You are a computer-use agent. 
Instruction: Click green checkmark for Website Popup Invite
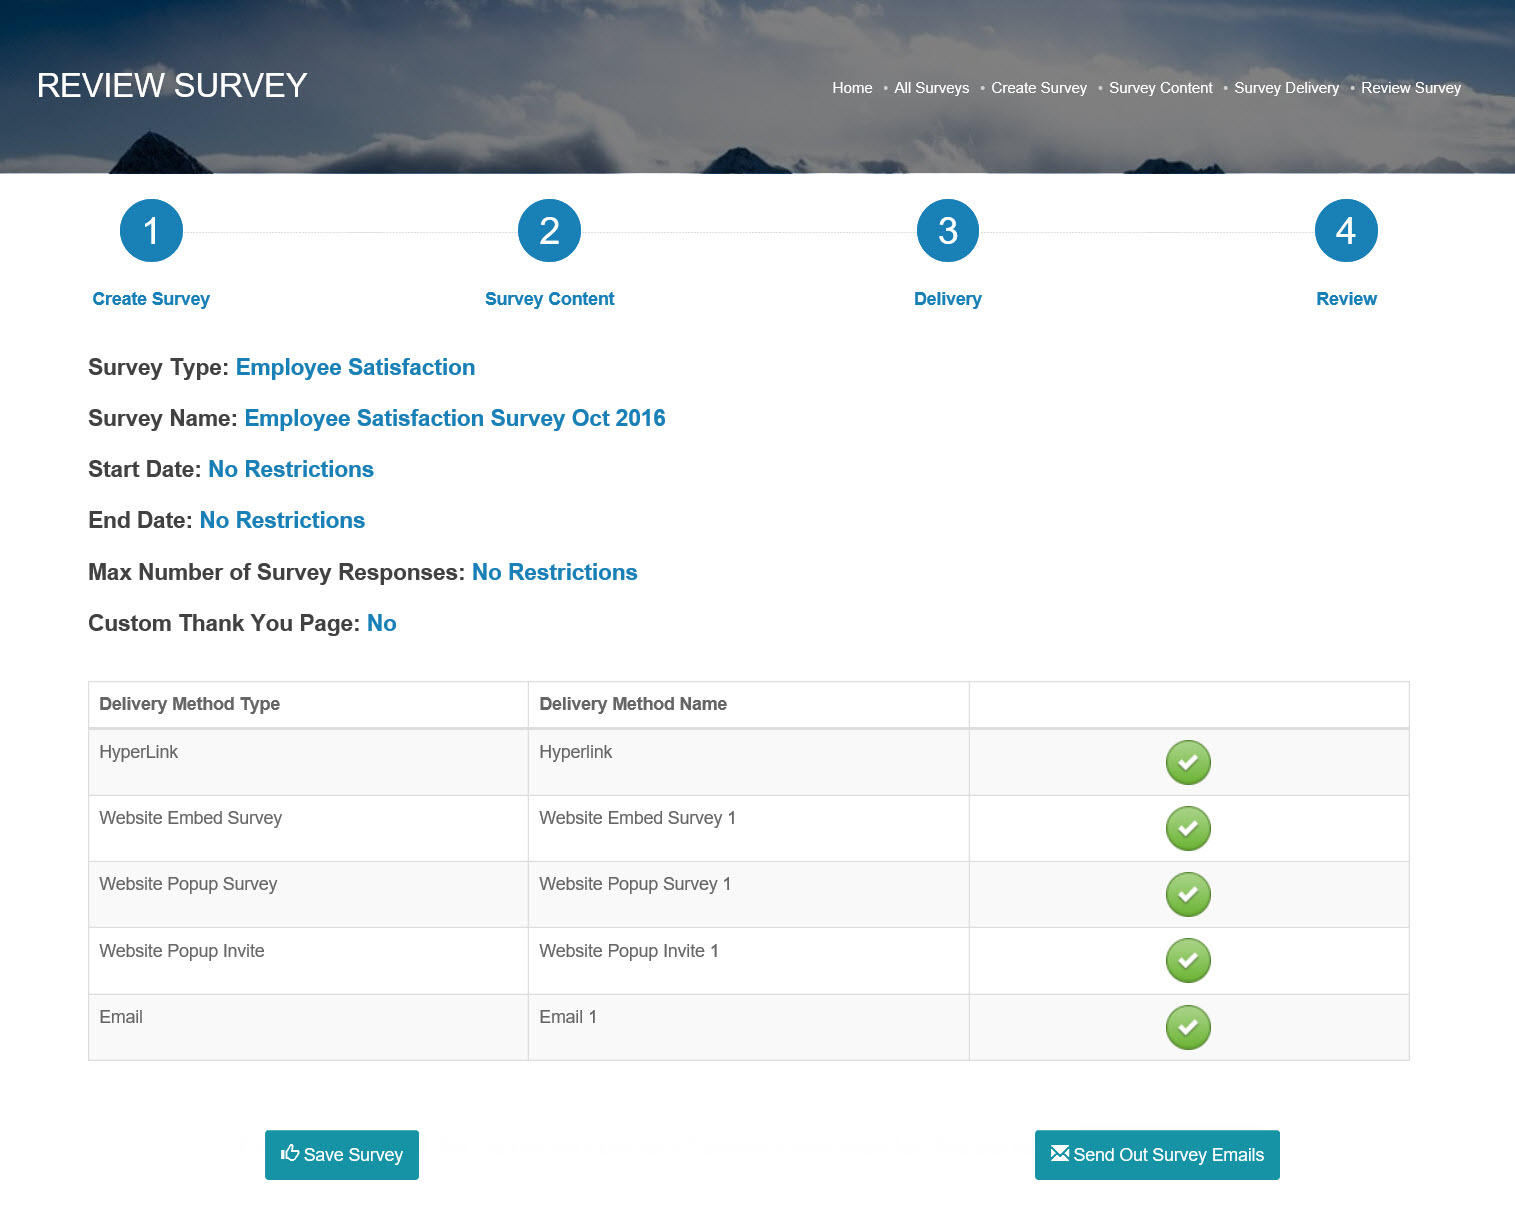(1188, 961)
